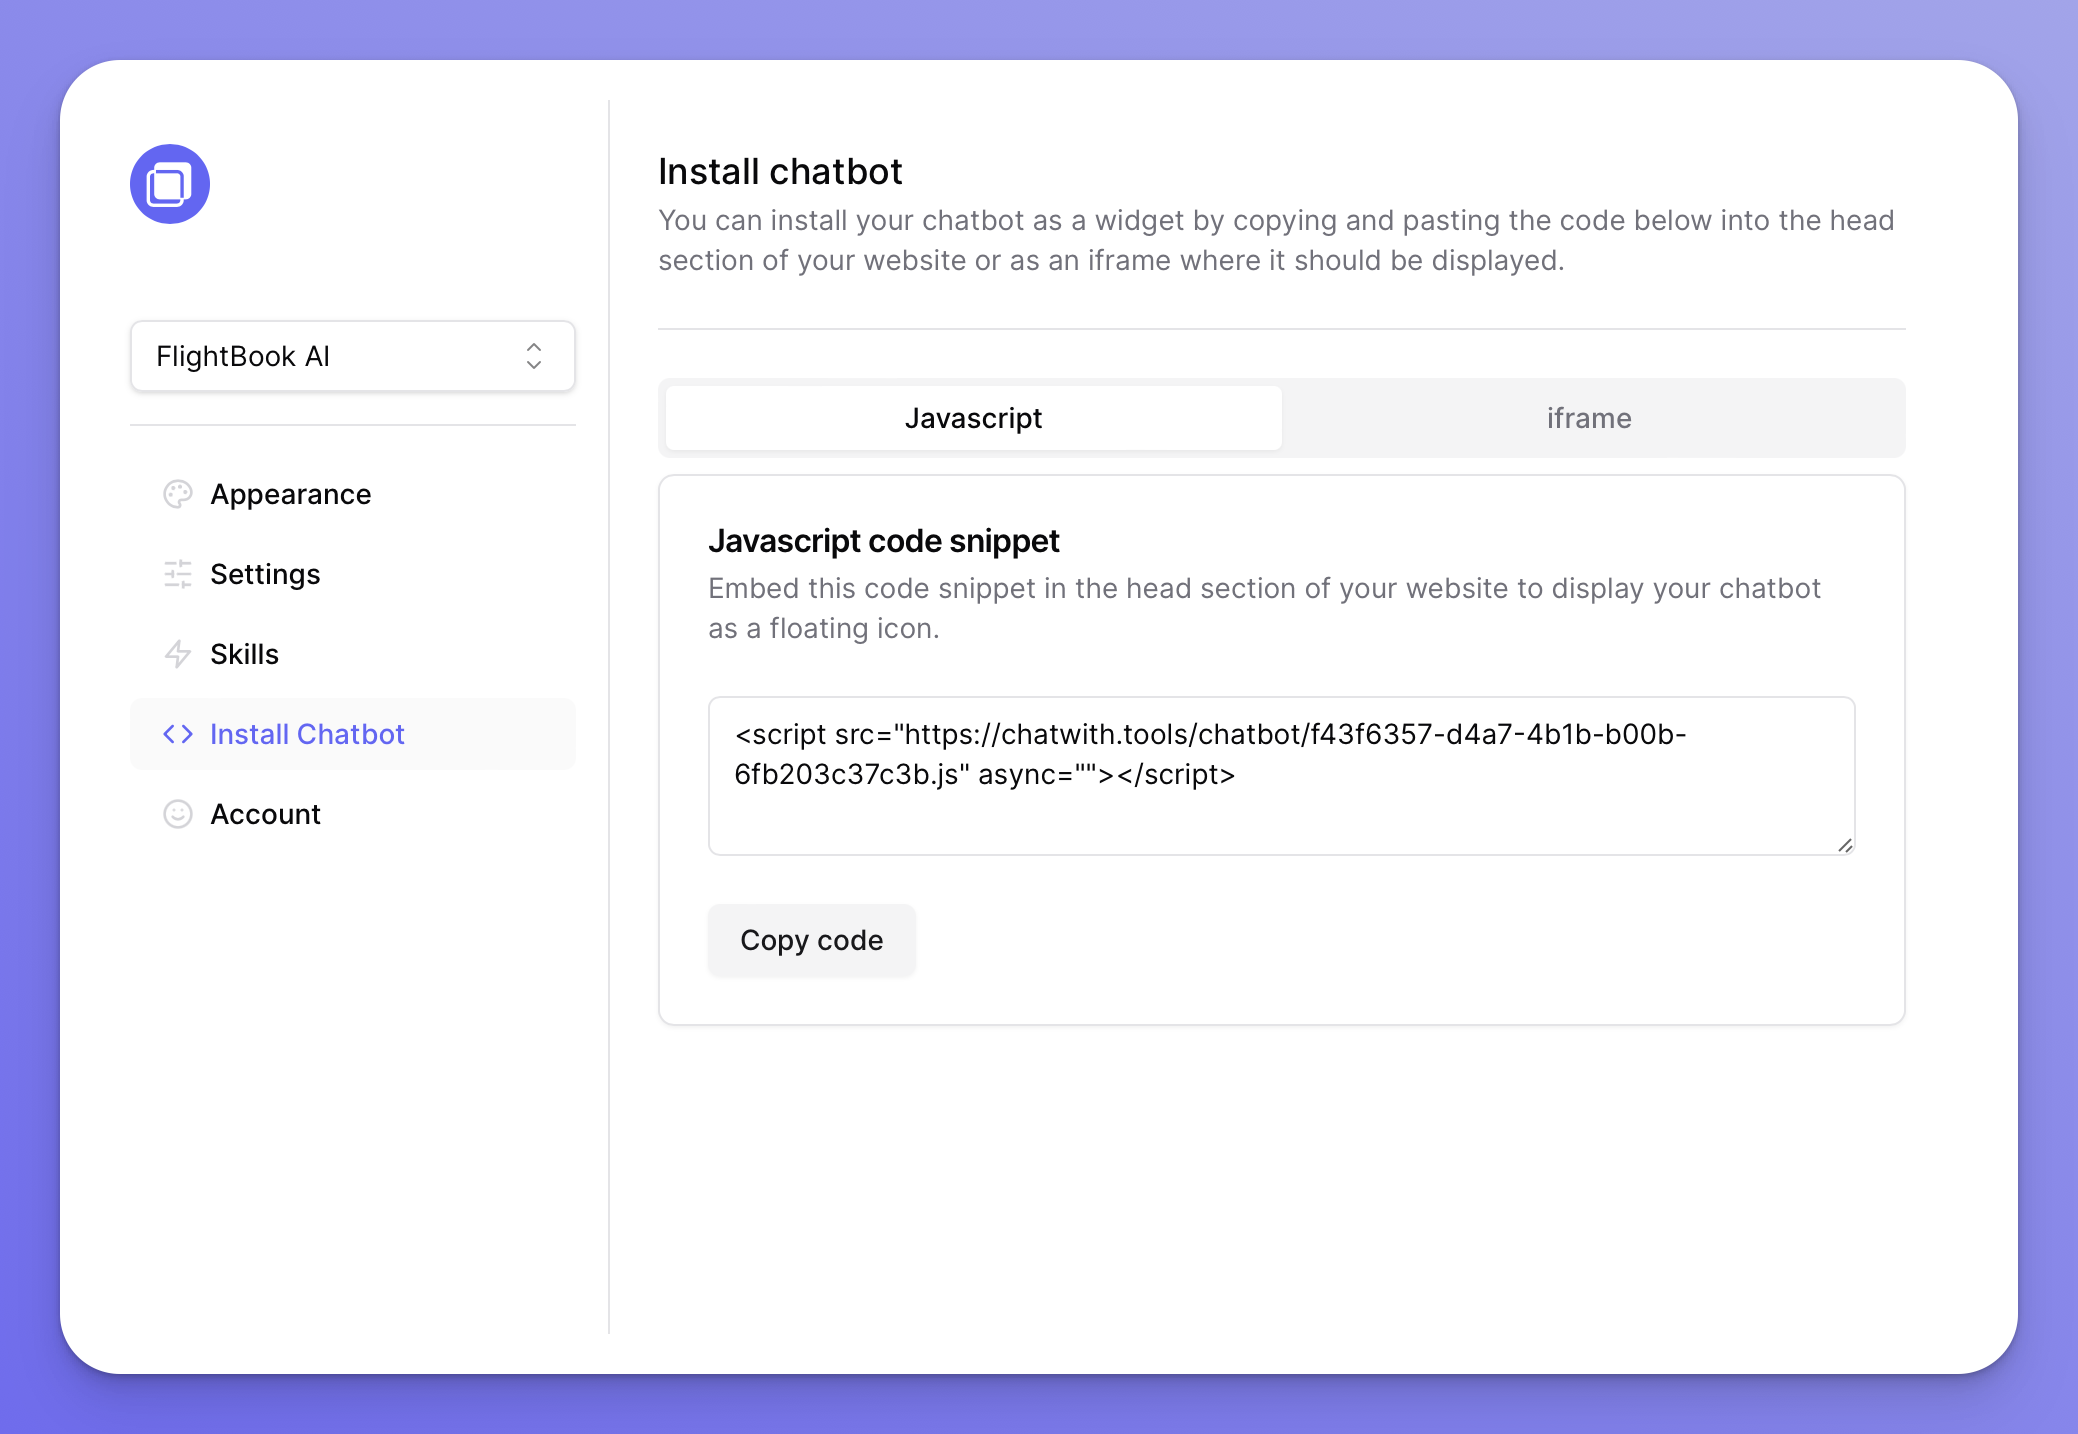This screenshot has height=1434, width=2078.
Task: Open the Appearance page from the sidebar
Action: tap(290, 494)
